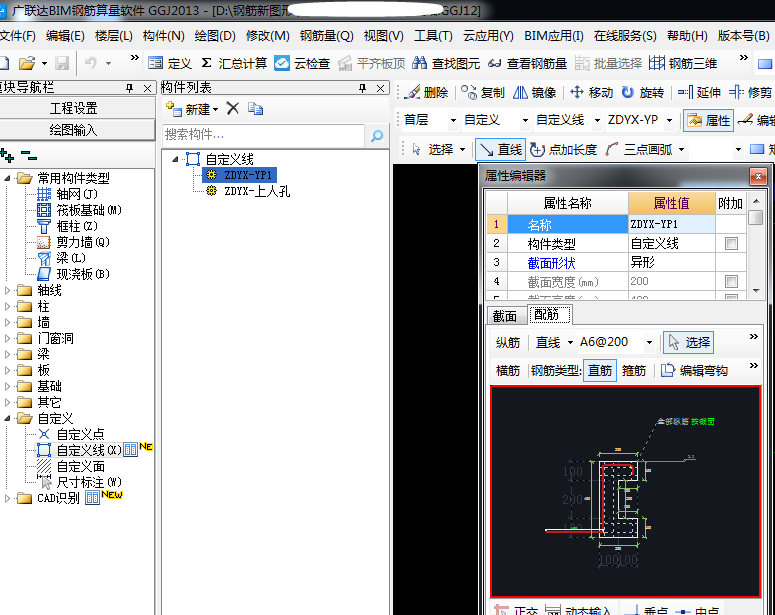Viewport: 775px width, 615px height.
Task: Select 筏板基础(M) in navigation tree
Action: click(88, 210)
